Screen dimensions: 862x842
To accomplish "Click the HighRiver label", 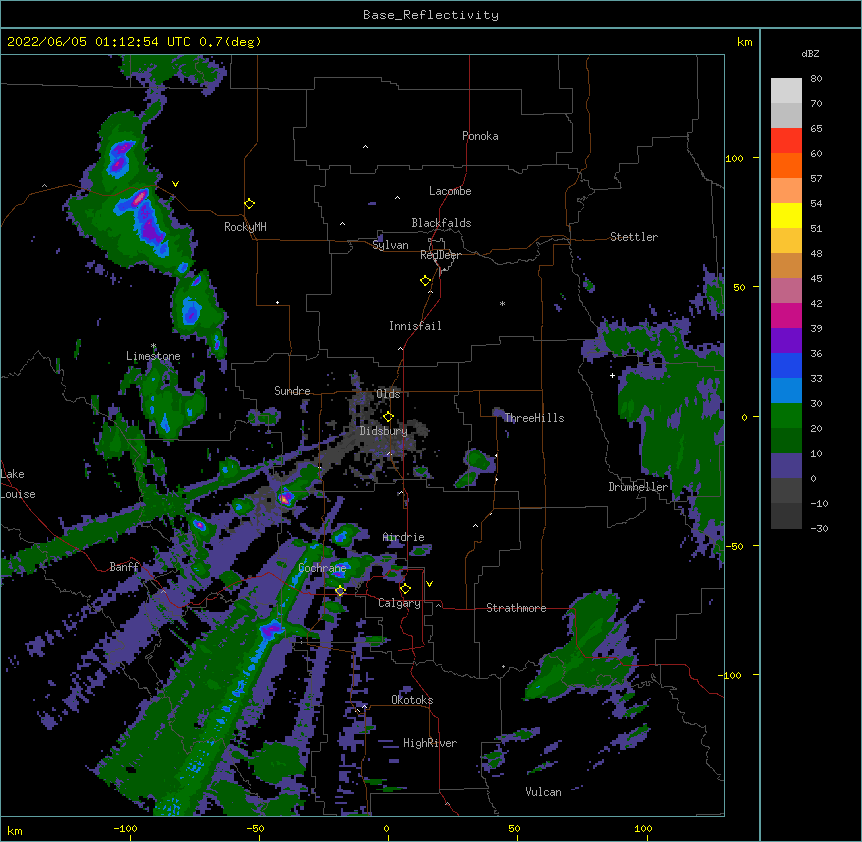I will pos(430,743).
